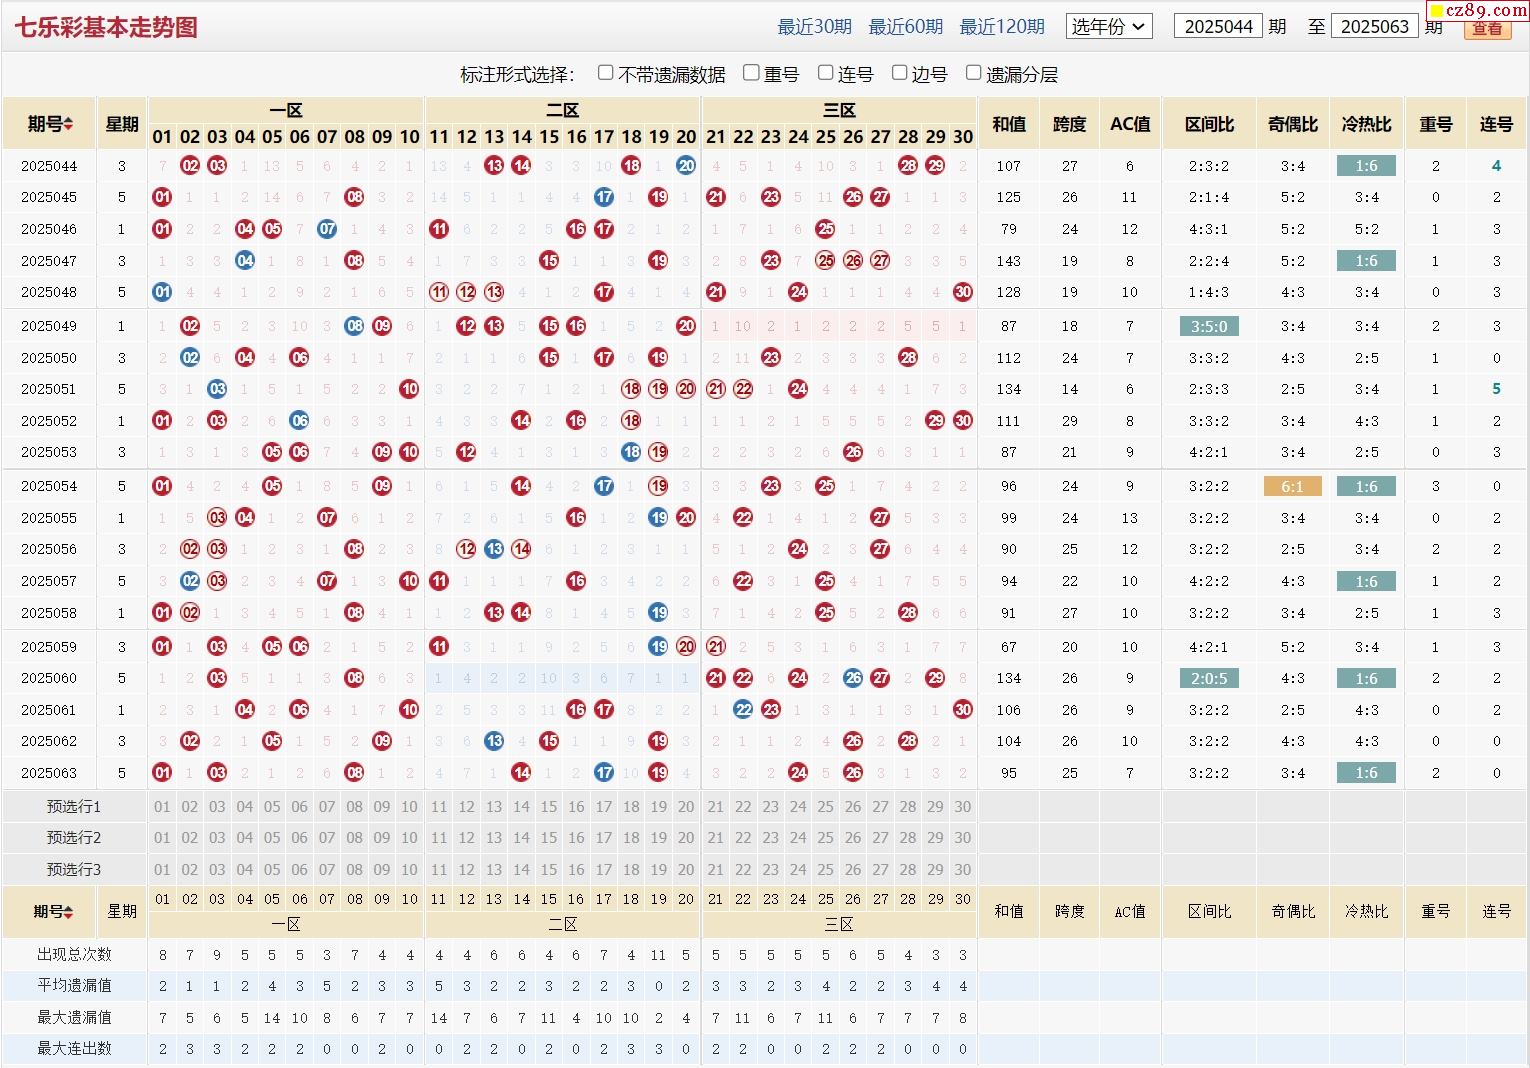Image resolution: width=1530 pixels, height=1068 pixels.
Task: Click the 查看 button
Action: coord(1487,29)
